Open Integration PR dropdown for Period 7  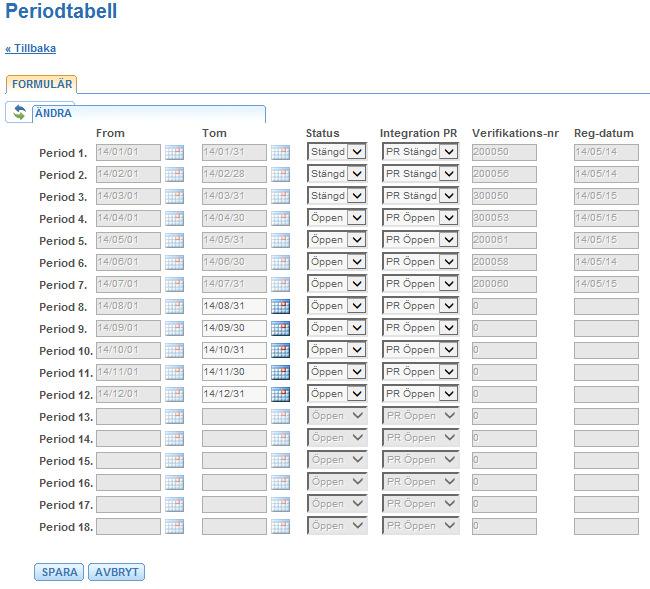click(420, 284)
